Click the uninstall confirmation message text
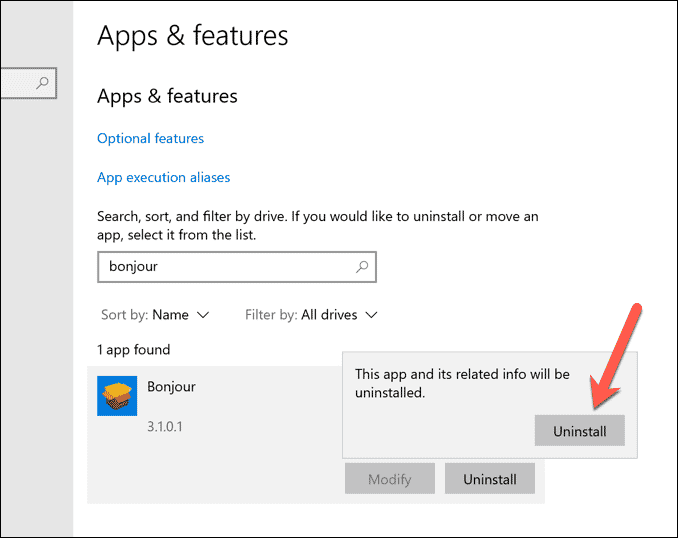 tap(462, 383)
